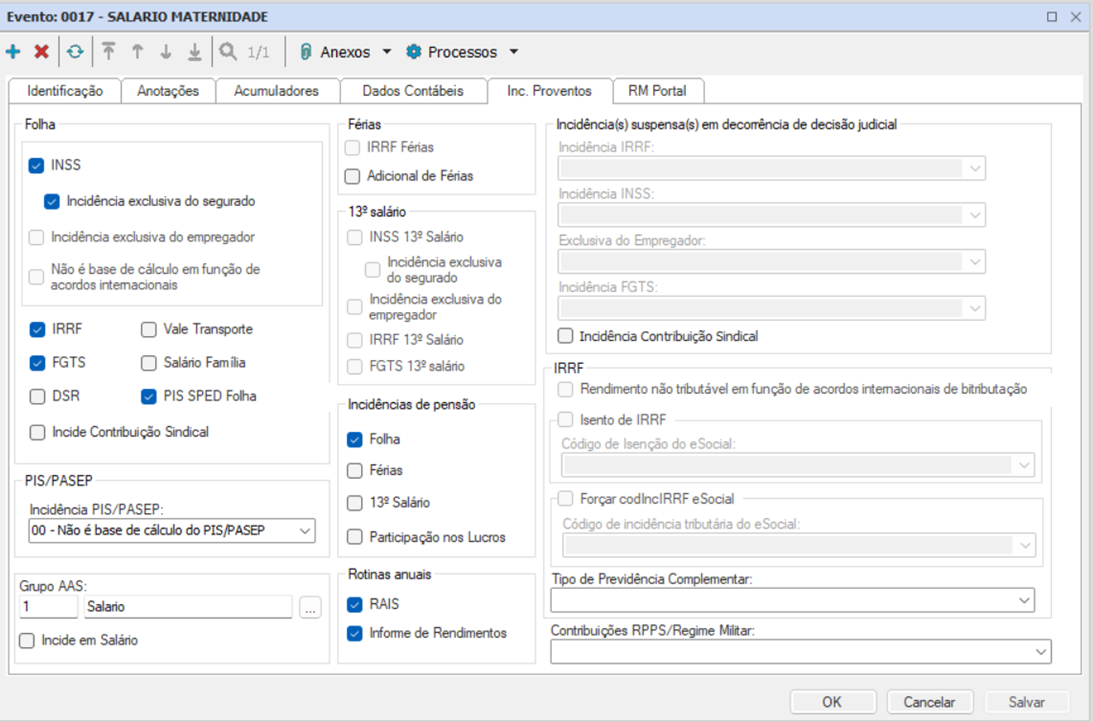Toggle the RAIS checkbox
Viewport: 1093px width, 722px height.
point(355,605)
